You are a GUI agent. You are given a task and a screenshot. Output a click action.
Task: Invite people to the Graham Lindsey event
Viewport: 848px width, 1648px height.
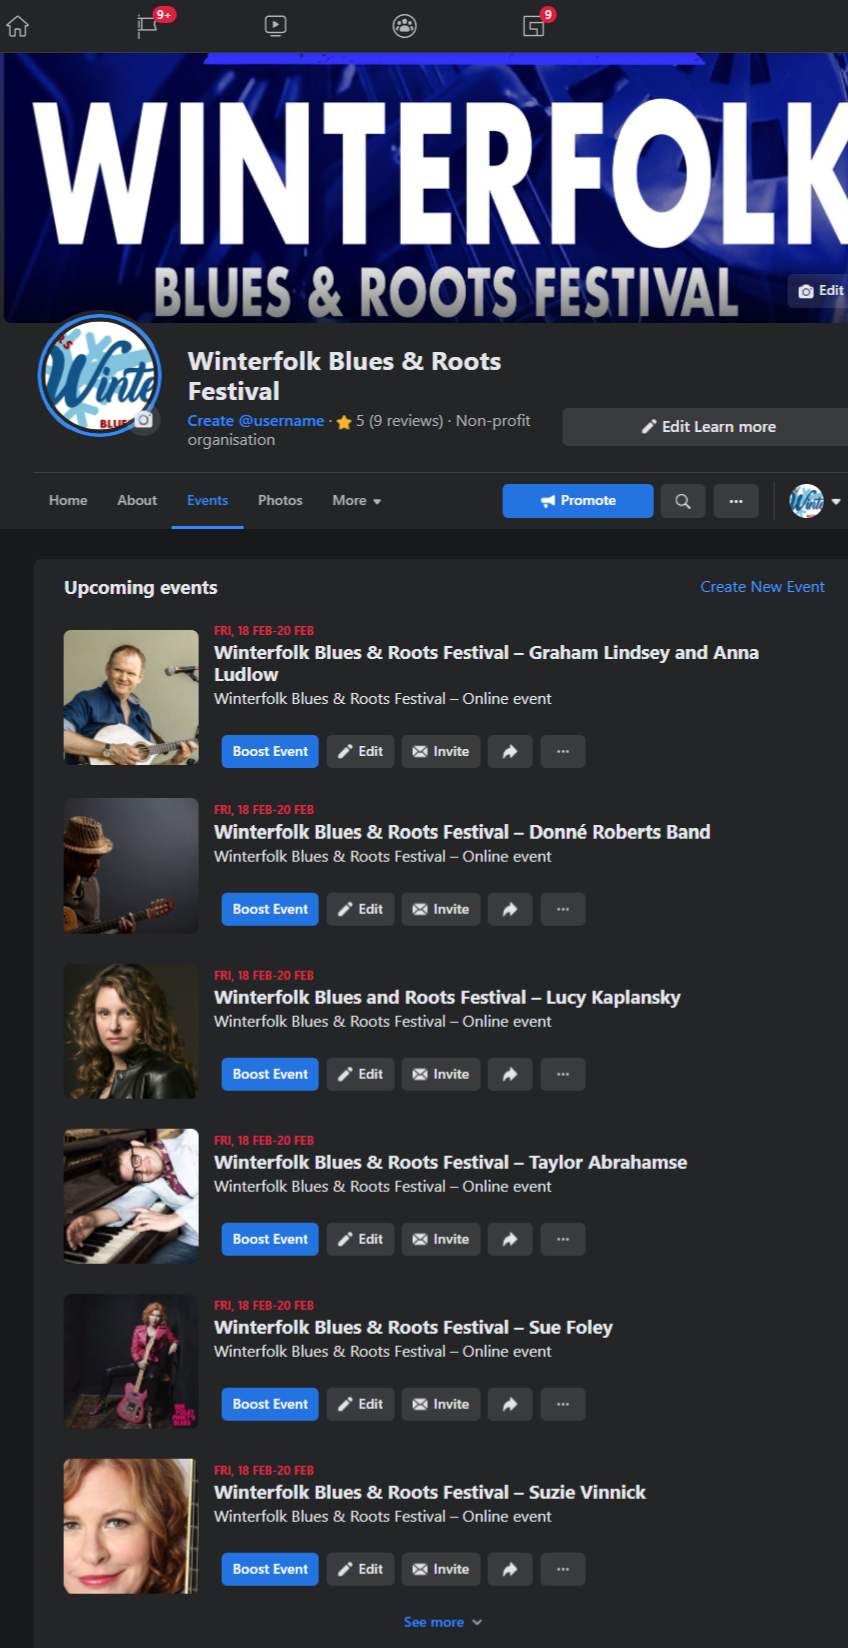point(441,752)
